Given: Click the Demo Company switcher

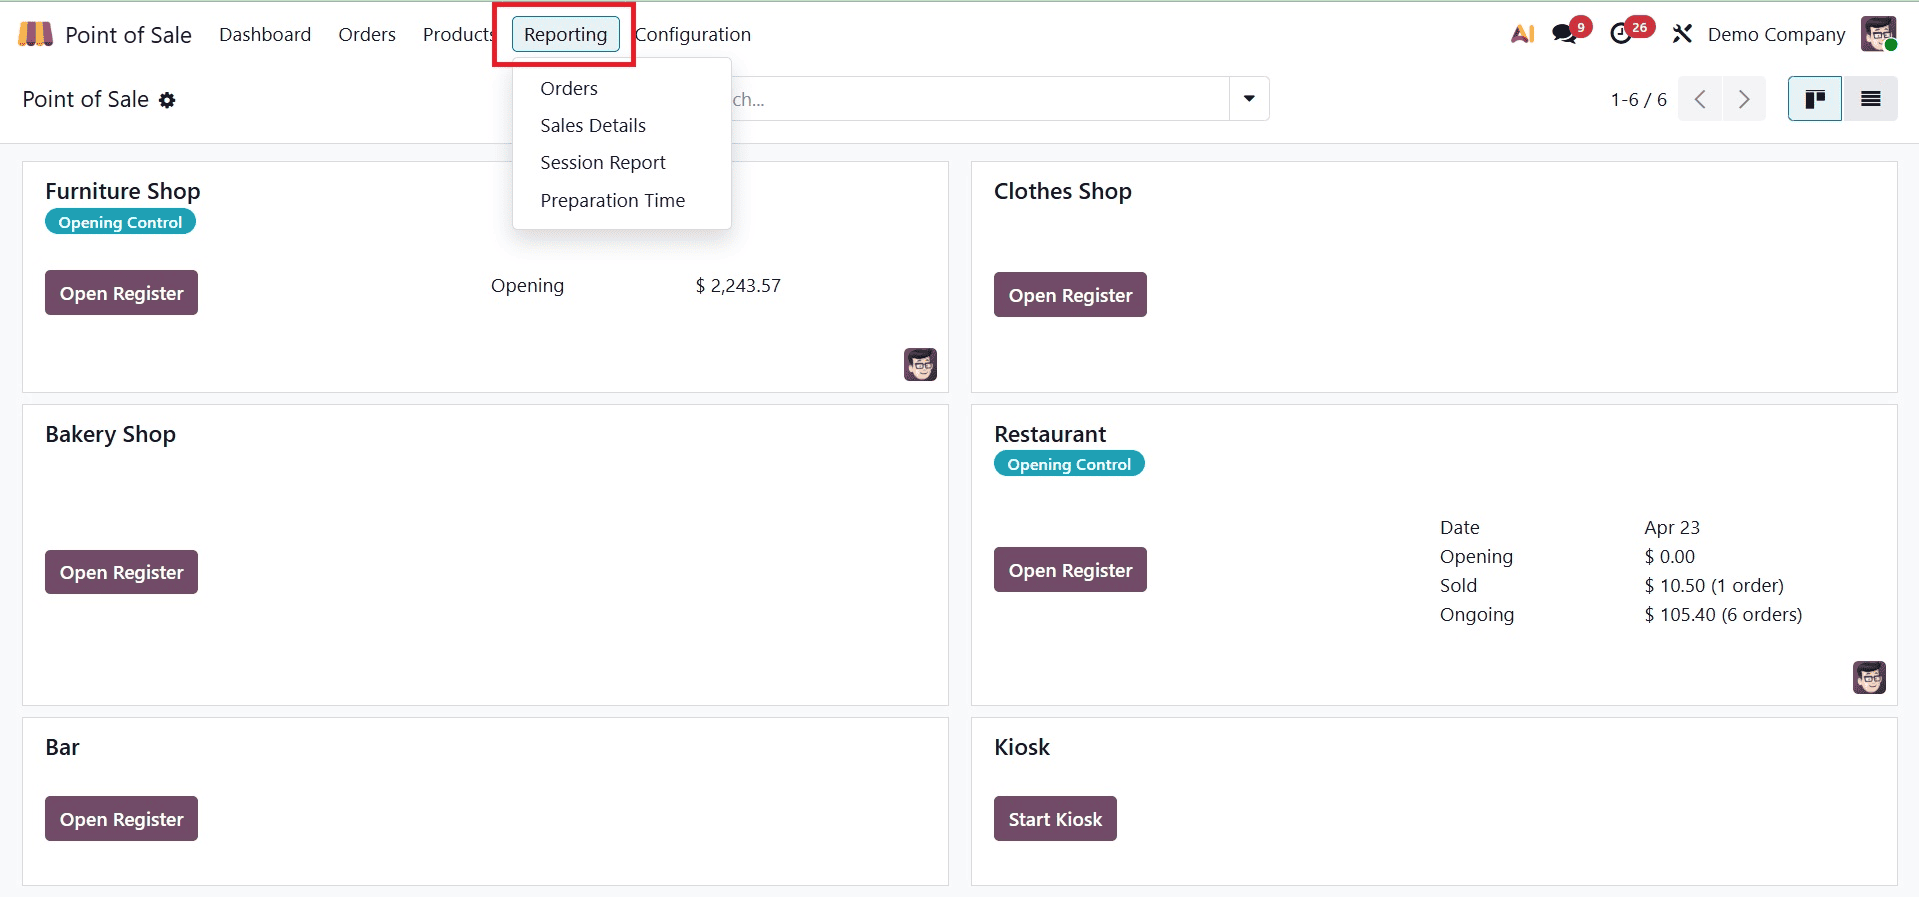Looking at the screenshot, I should pos(1777,34).
